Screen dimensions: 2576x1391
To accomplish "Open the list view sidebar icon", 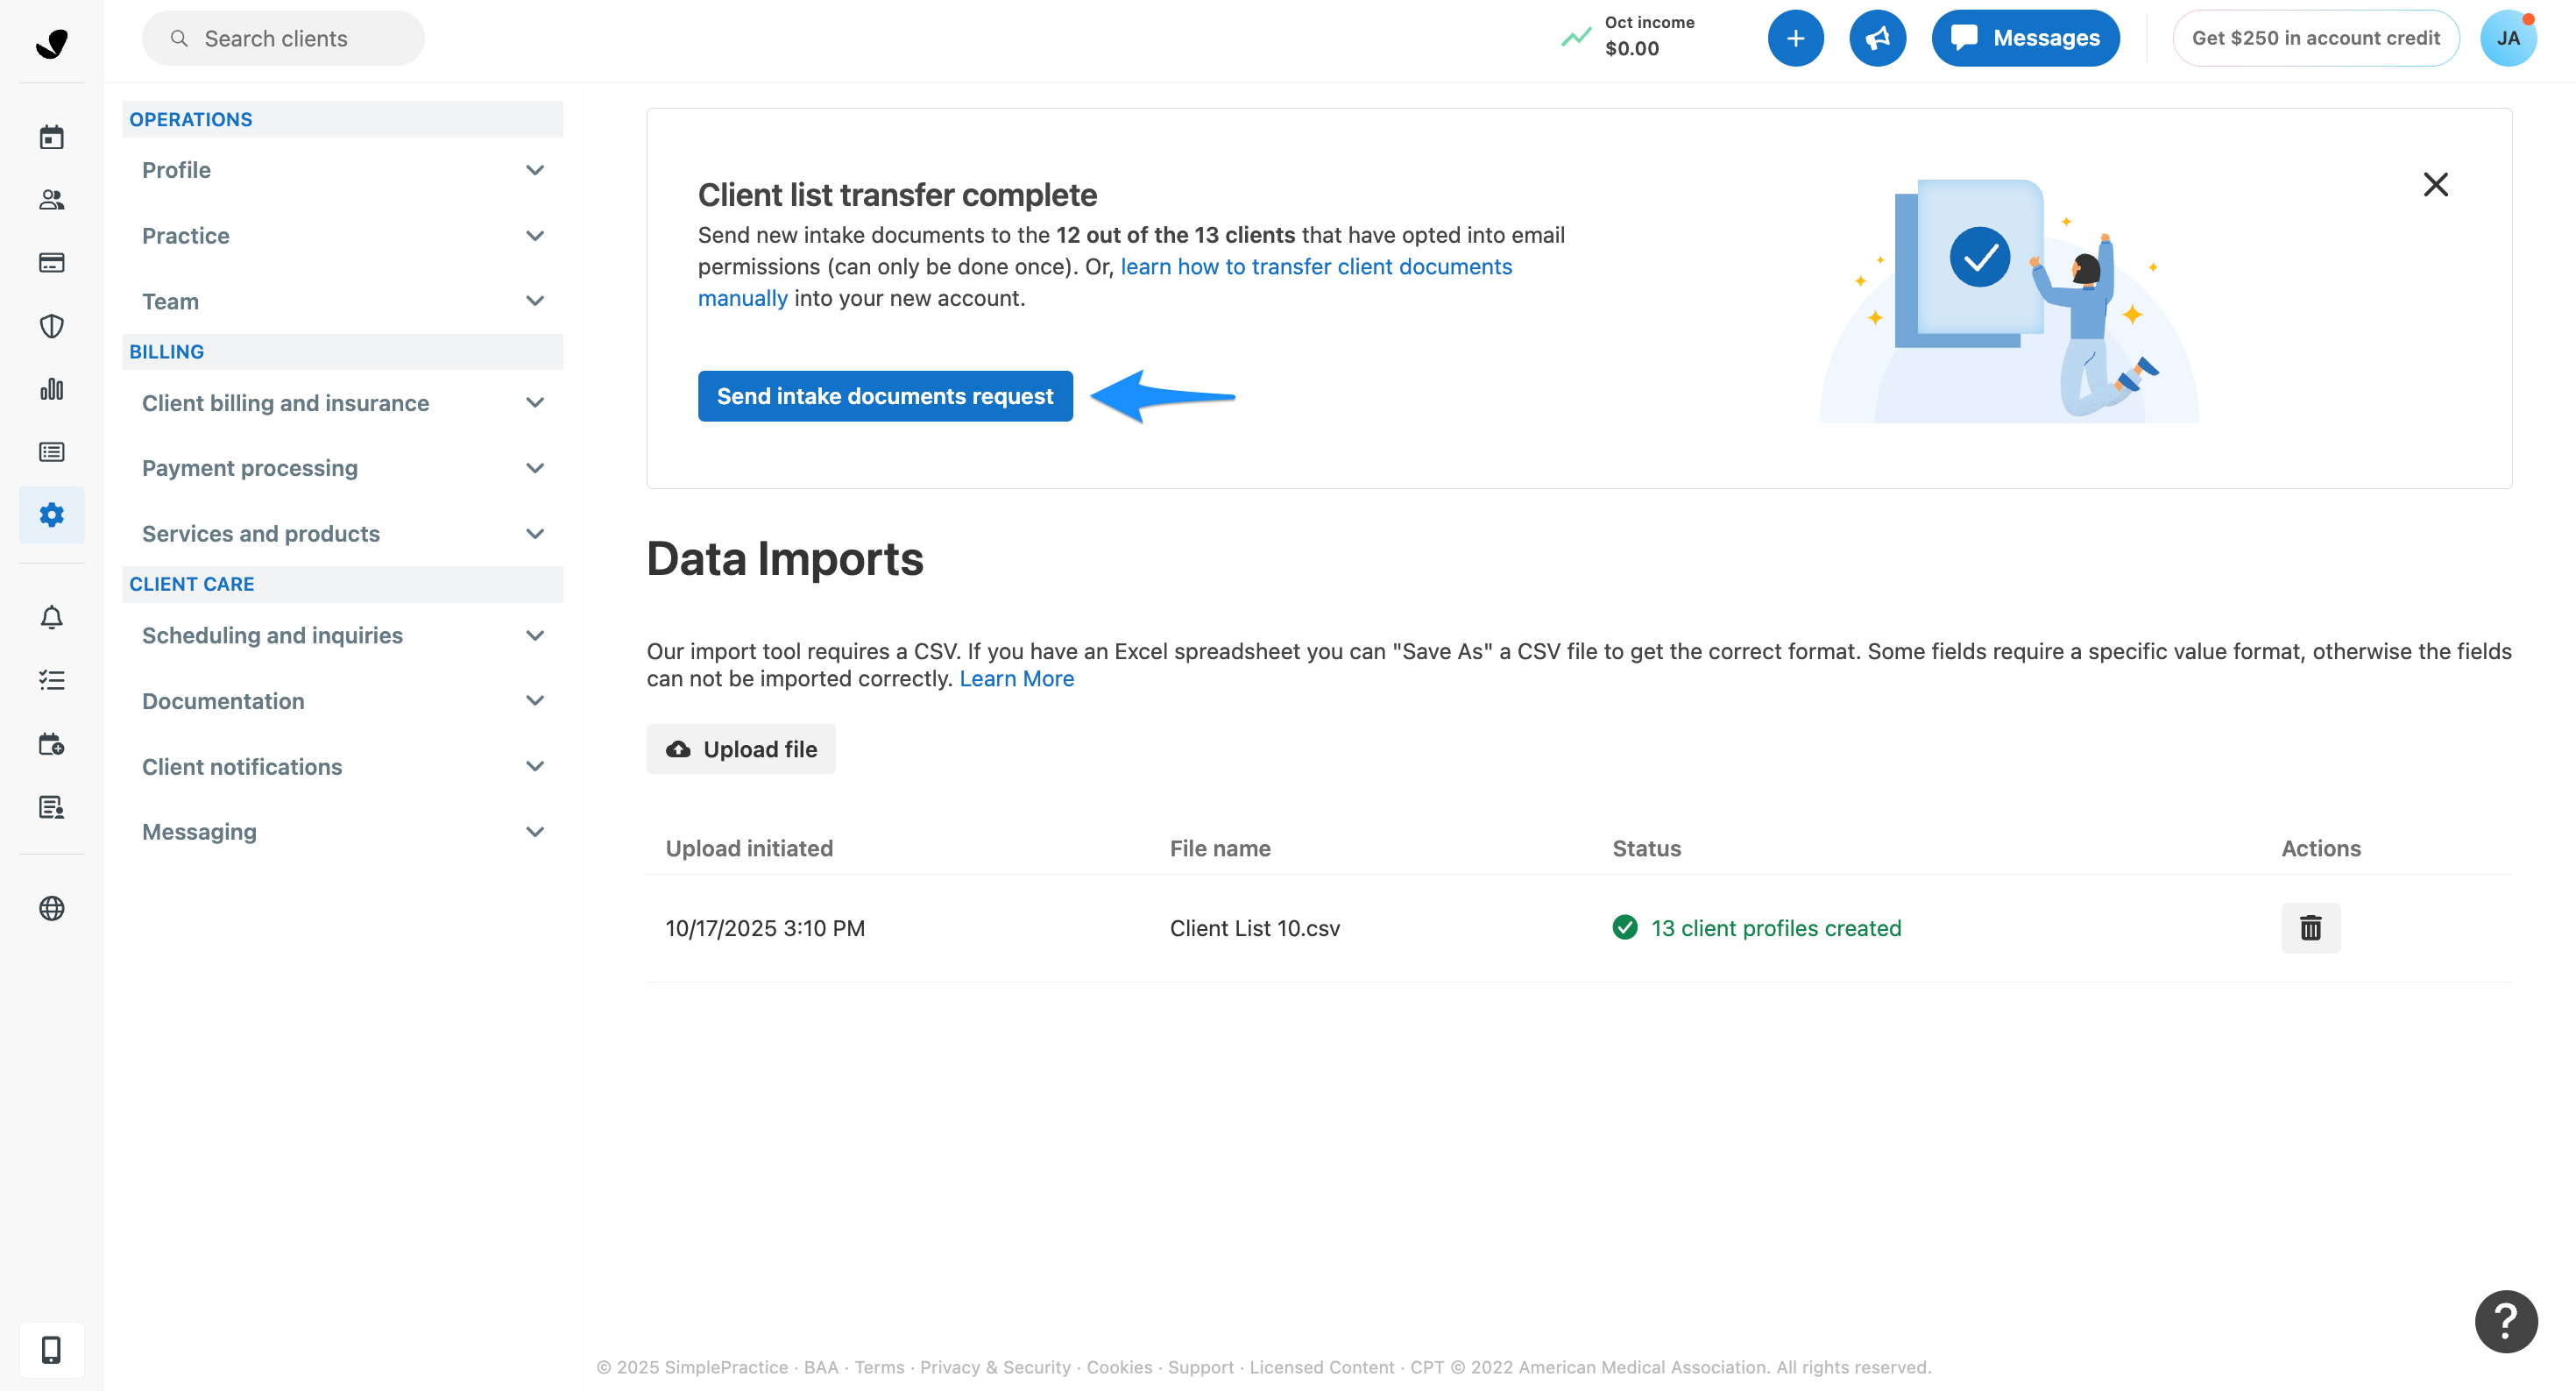I will 51,452.
